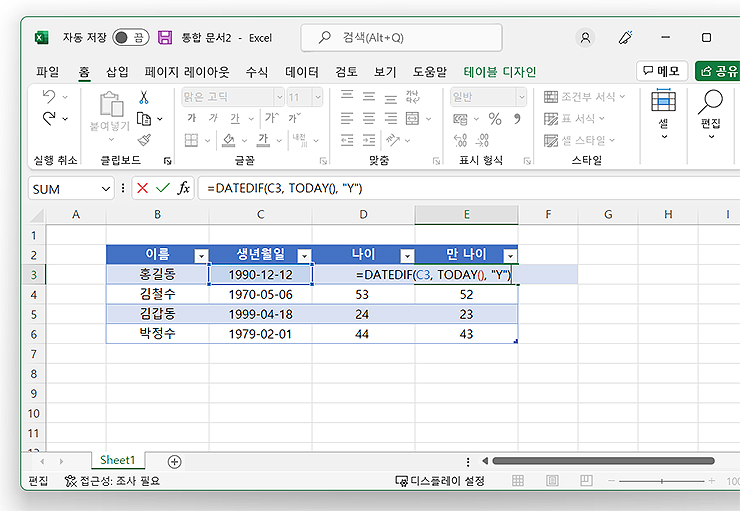Click the fx Insert Function button
This screenshot has height=511, width=740.
(184, 188)
